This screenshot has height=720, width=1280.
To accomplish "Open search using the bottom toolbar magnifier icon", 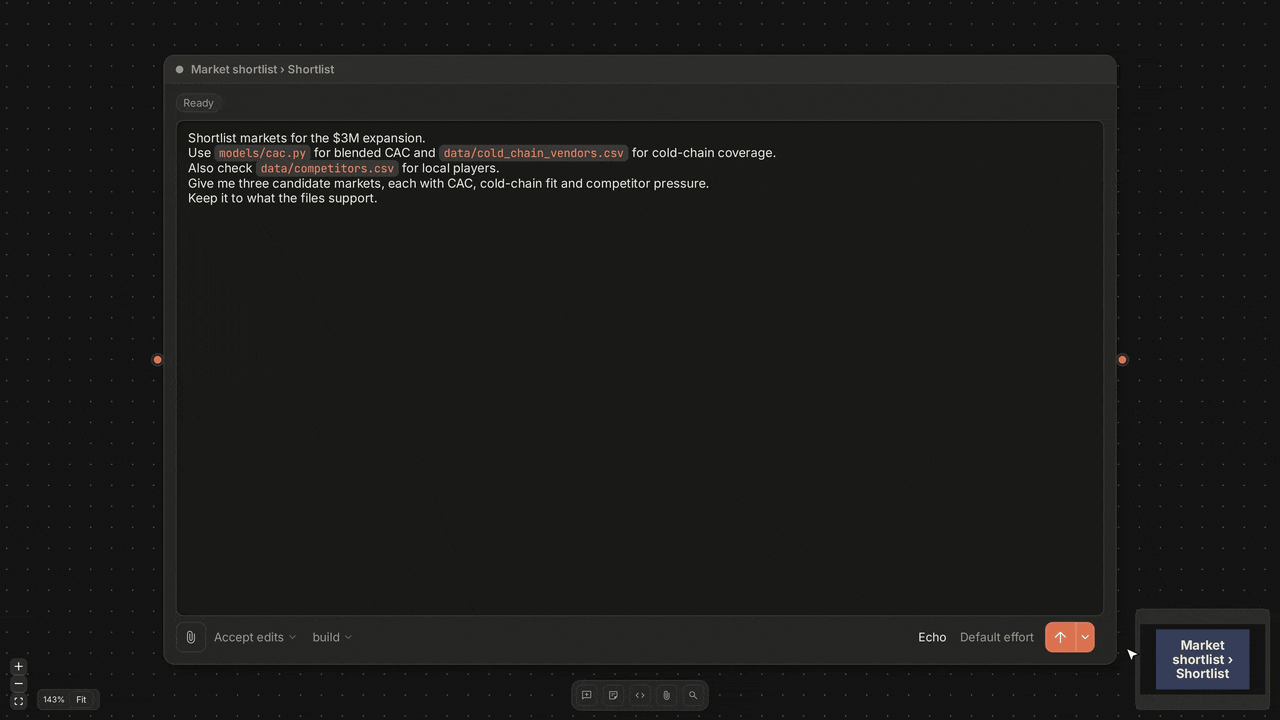I will tap(693, 695).
